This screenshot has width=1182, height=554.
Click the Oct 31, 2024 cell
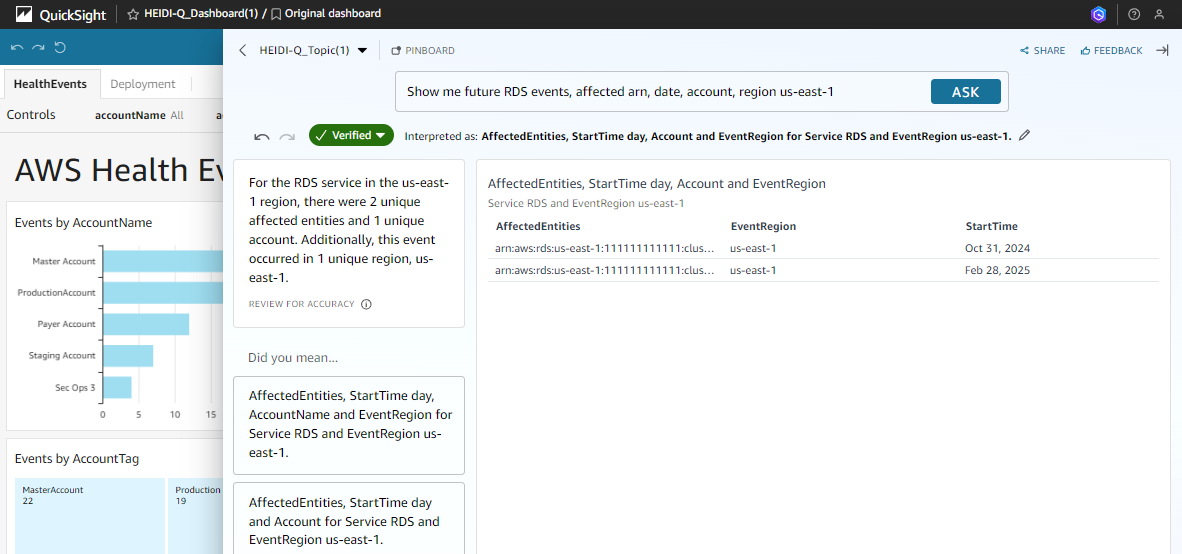[997, 248]
